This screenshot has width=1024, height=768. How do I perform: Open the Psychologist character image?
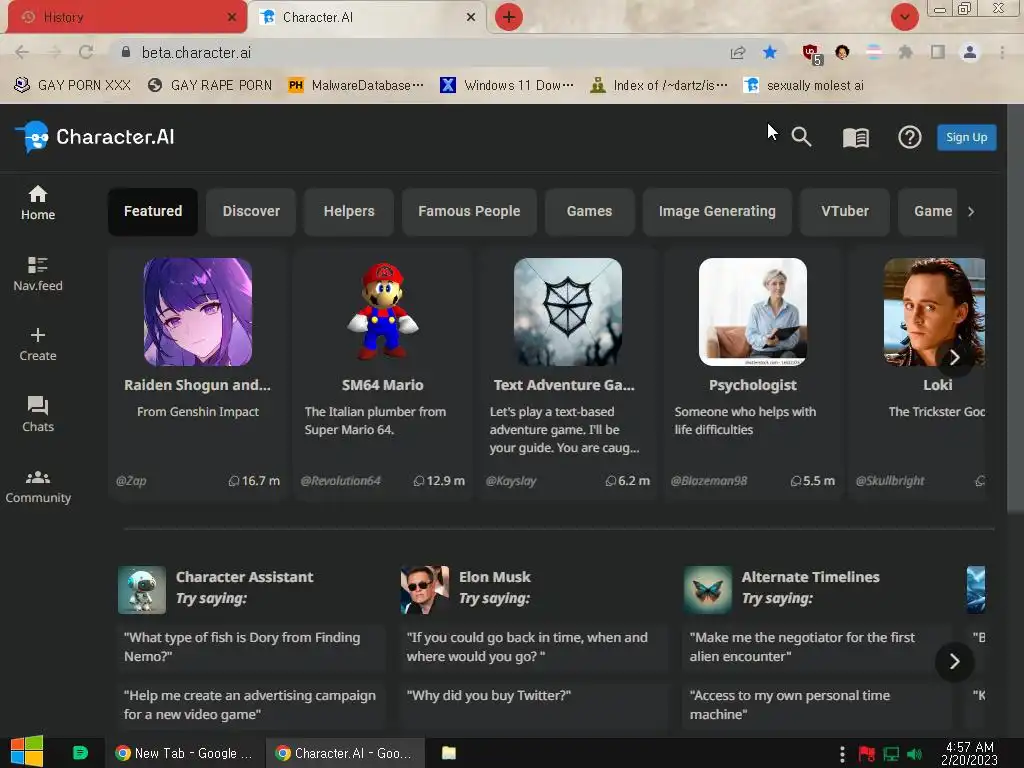coord(752,312)
